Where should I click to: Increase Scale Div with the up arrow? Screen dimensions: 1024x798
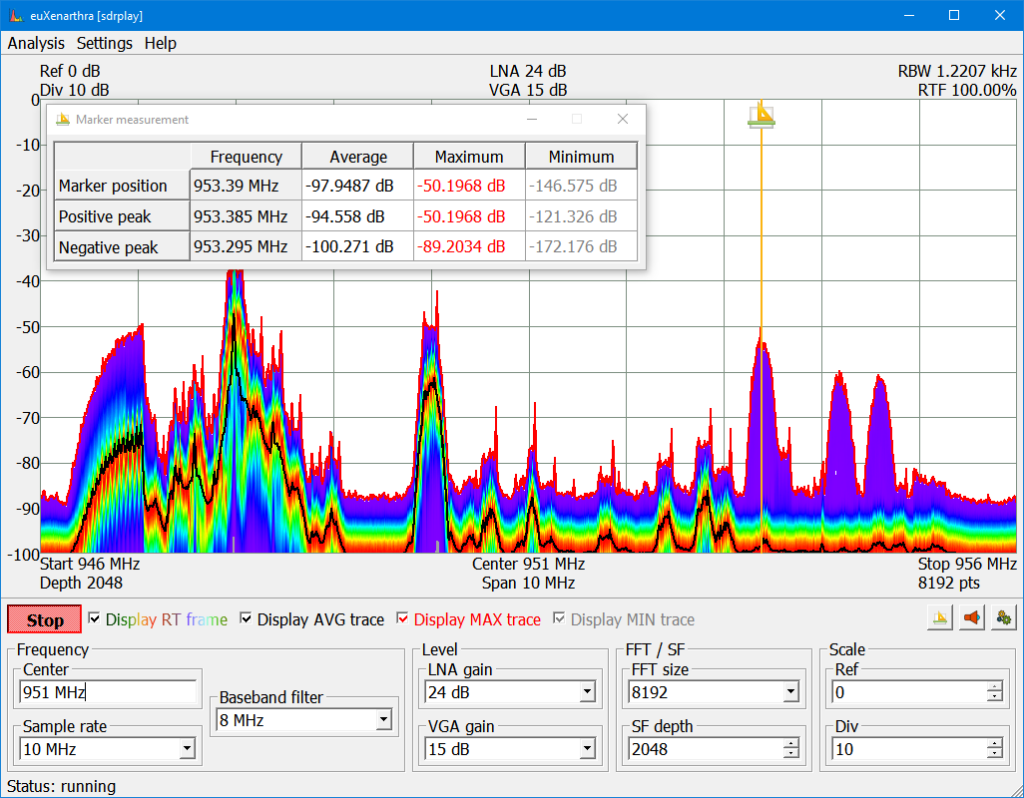click(x=995, y=744)
